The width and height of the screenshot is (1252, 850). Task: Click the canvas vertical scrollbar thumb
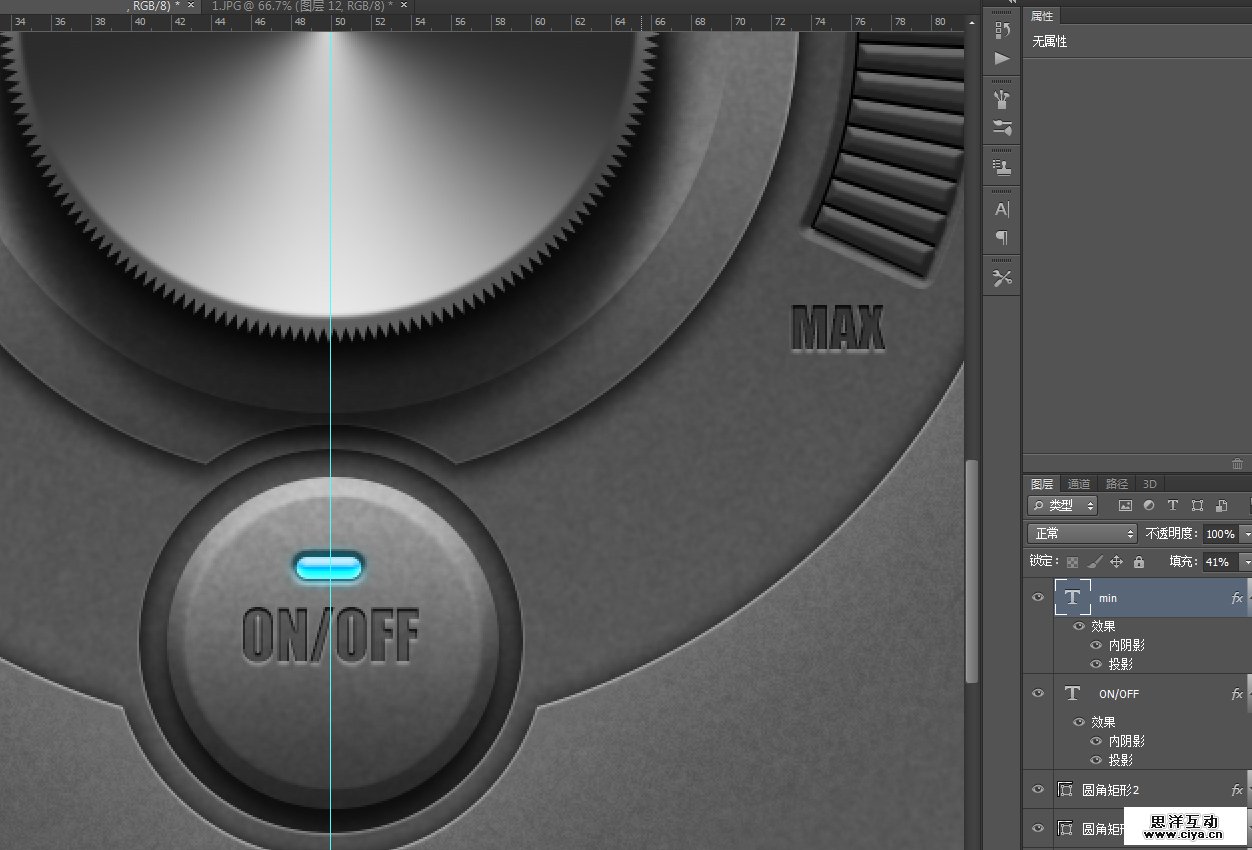click(x=971, y=570)
